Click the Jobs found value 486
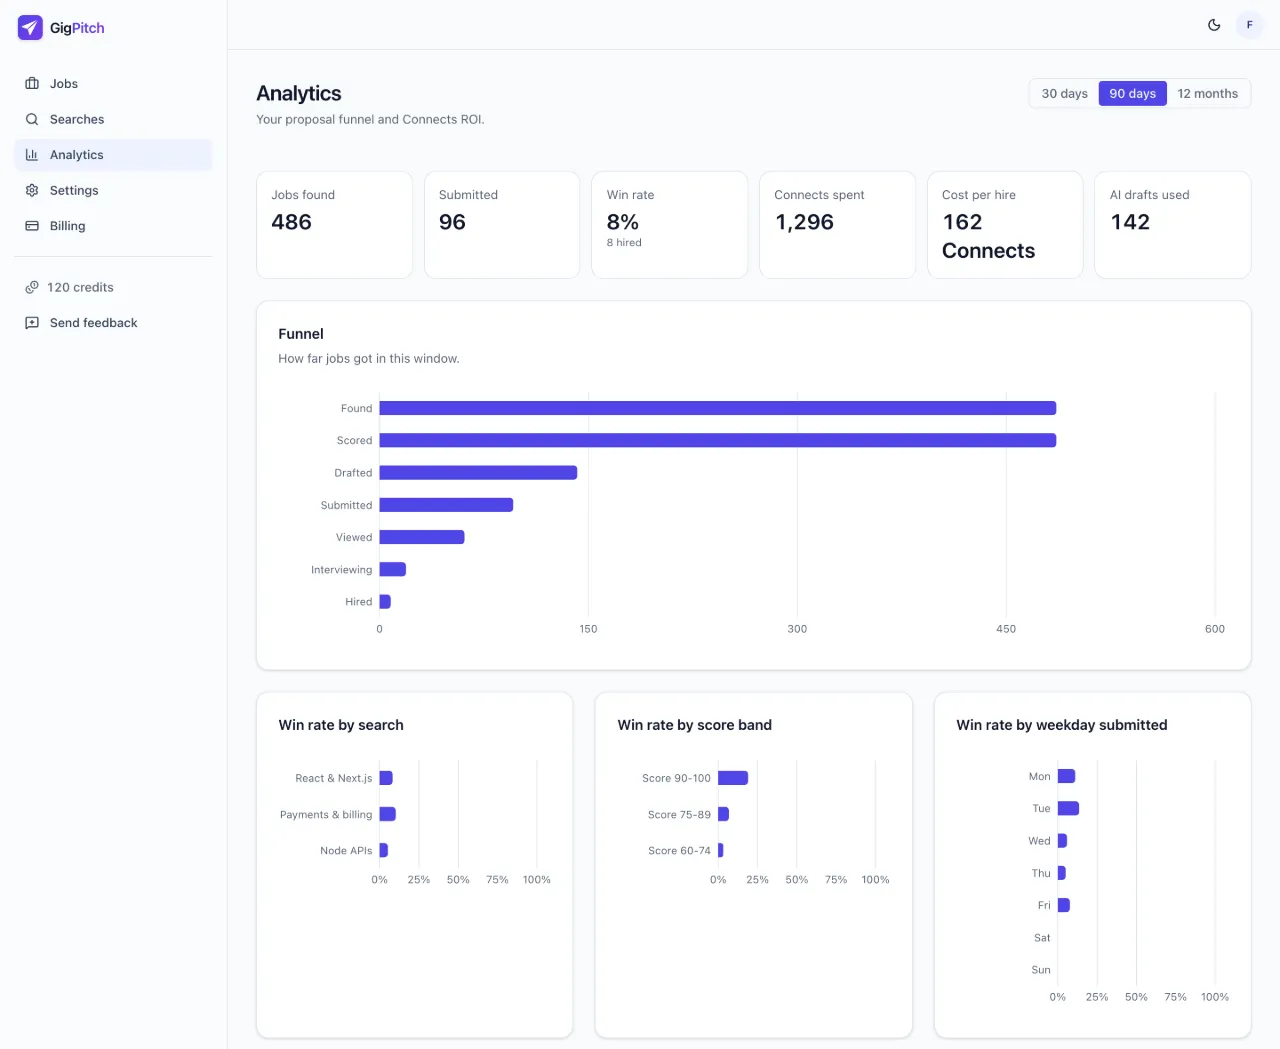This screenshot has width=1280, height=1049. [x=292, y=222]
